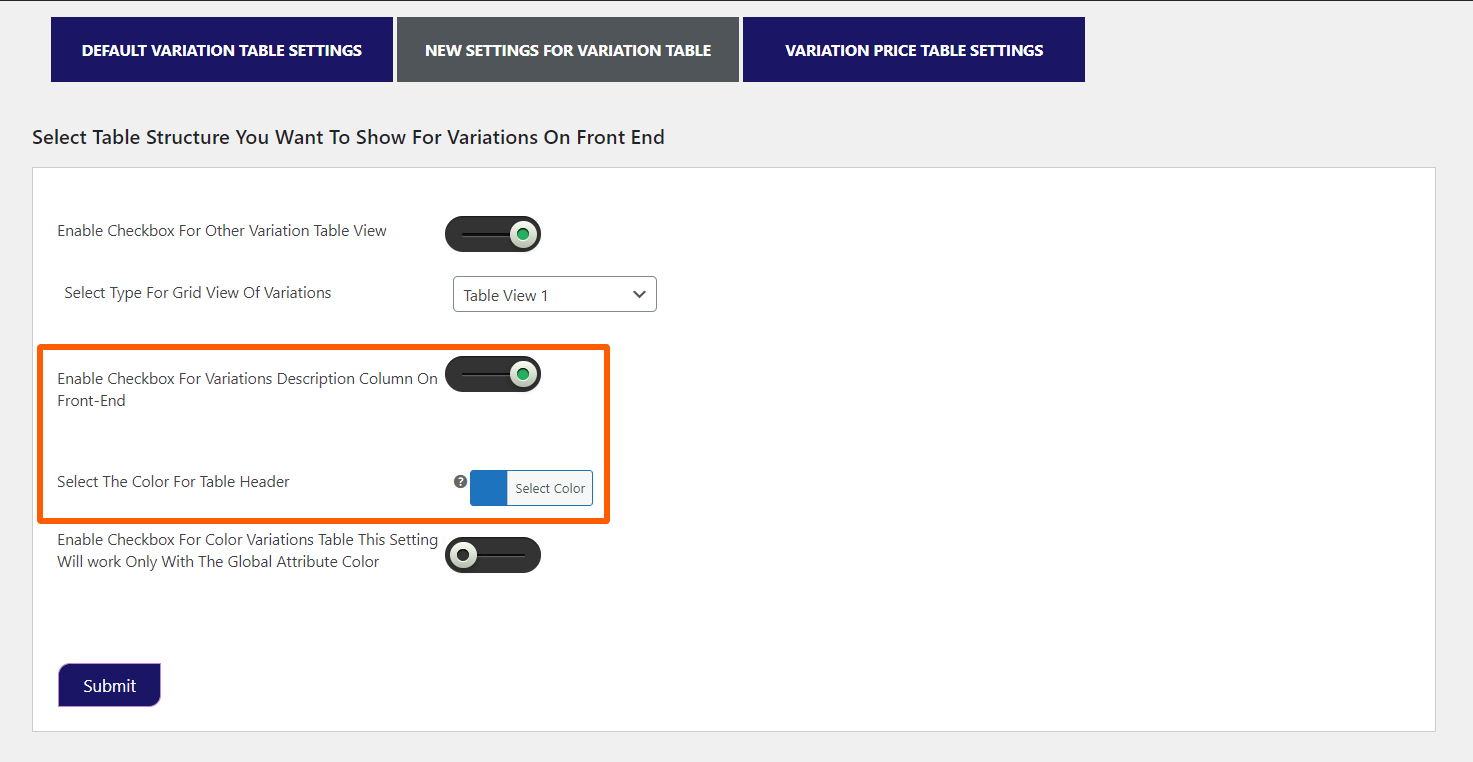Disable Variations Description Column toggle
1473x762 pixels.
493,375
